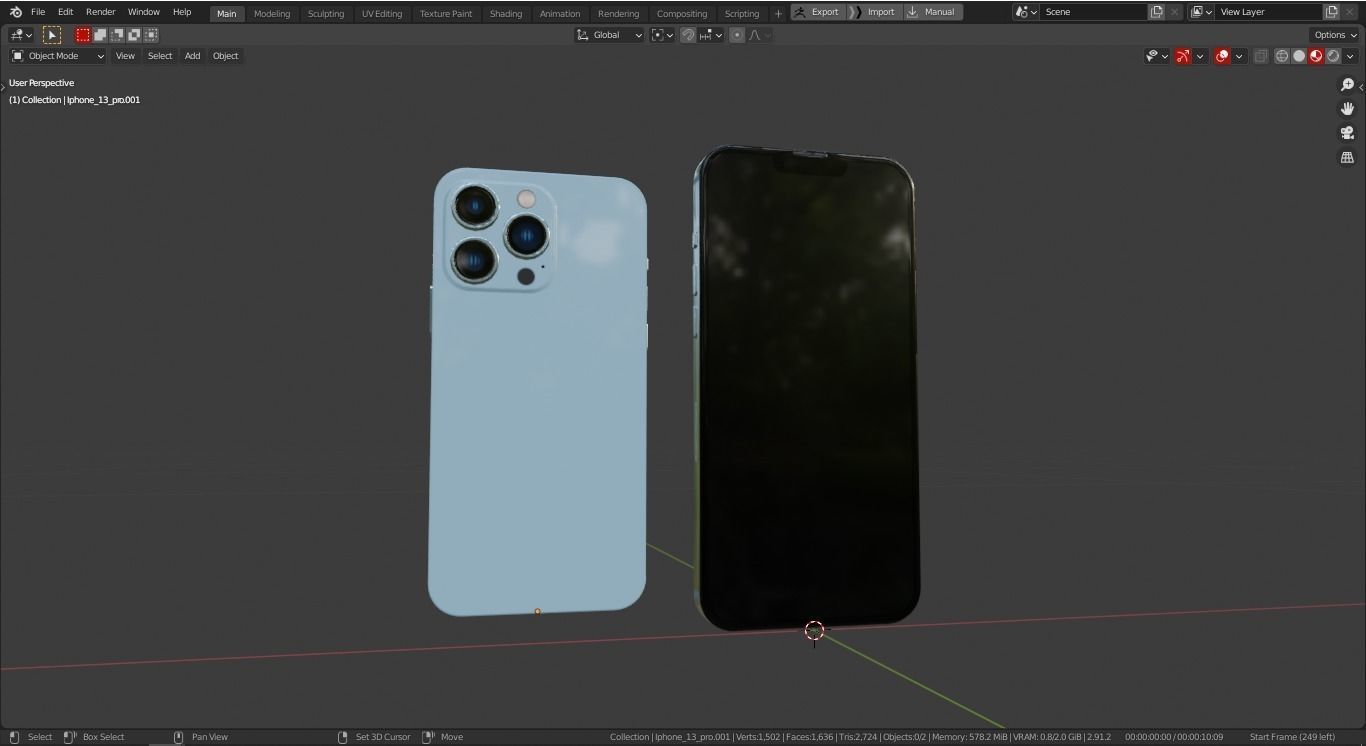Image resolution: width=1366 pixels, height=746 pixels.
Task: Select the Main workspace tab
Action: pos(227,14)
